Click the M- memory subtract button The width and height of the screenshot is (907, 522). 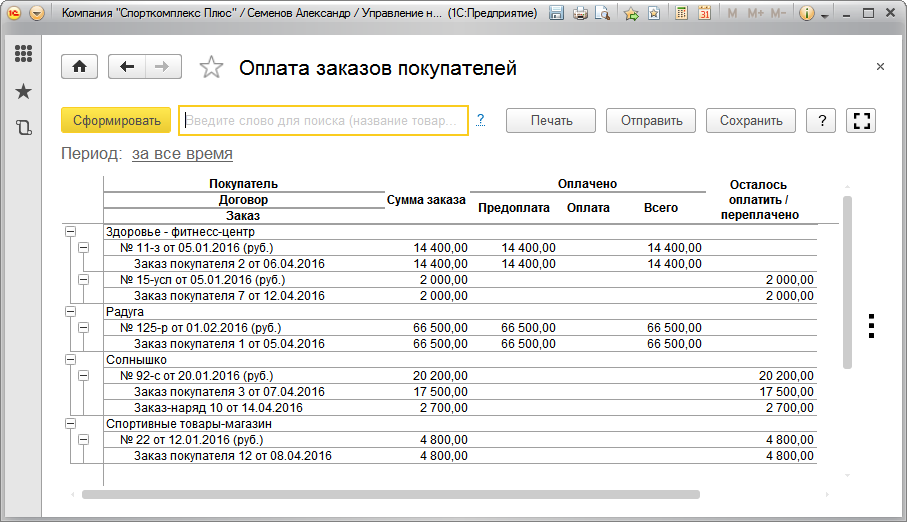coord(778,13)
